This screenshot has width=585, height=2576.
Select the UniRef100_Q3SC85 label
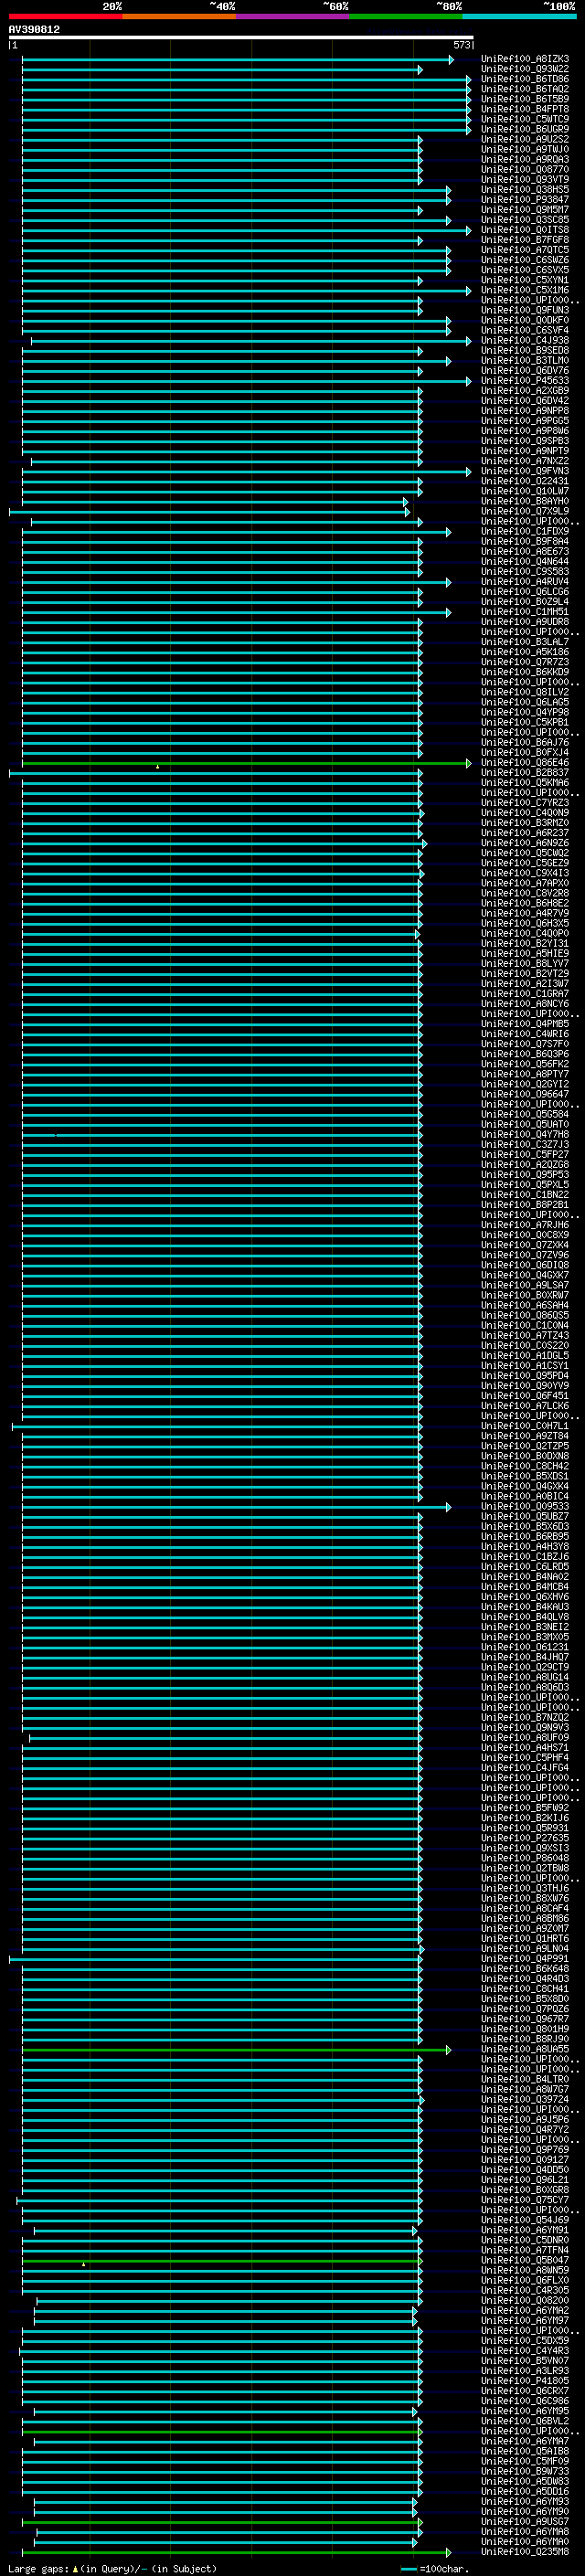(525, 220)
